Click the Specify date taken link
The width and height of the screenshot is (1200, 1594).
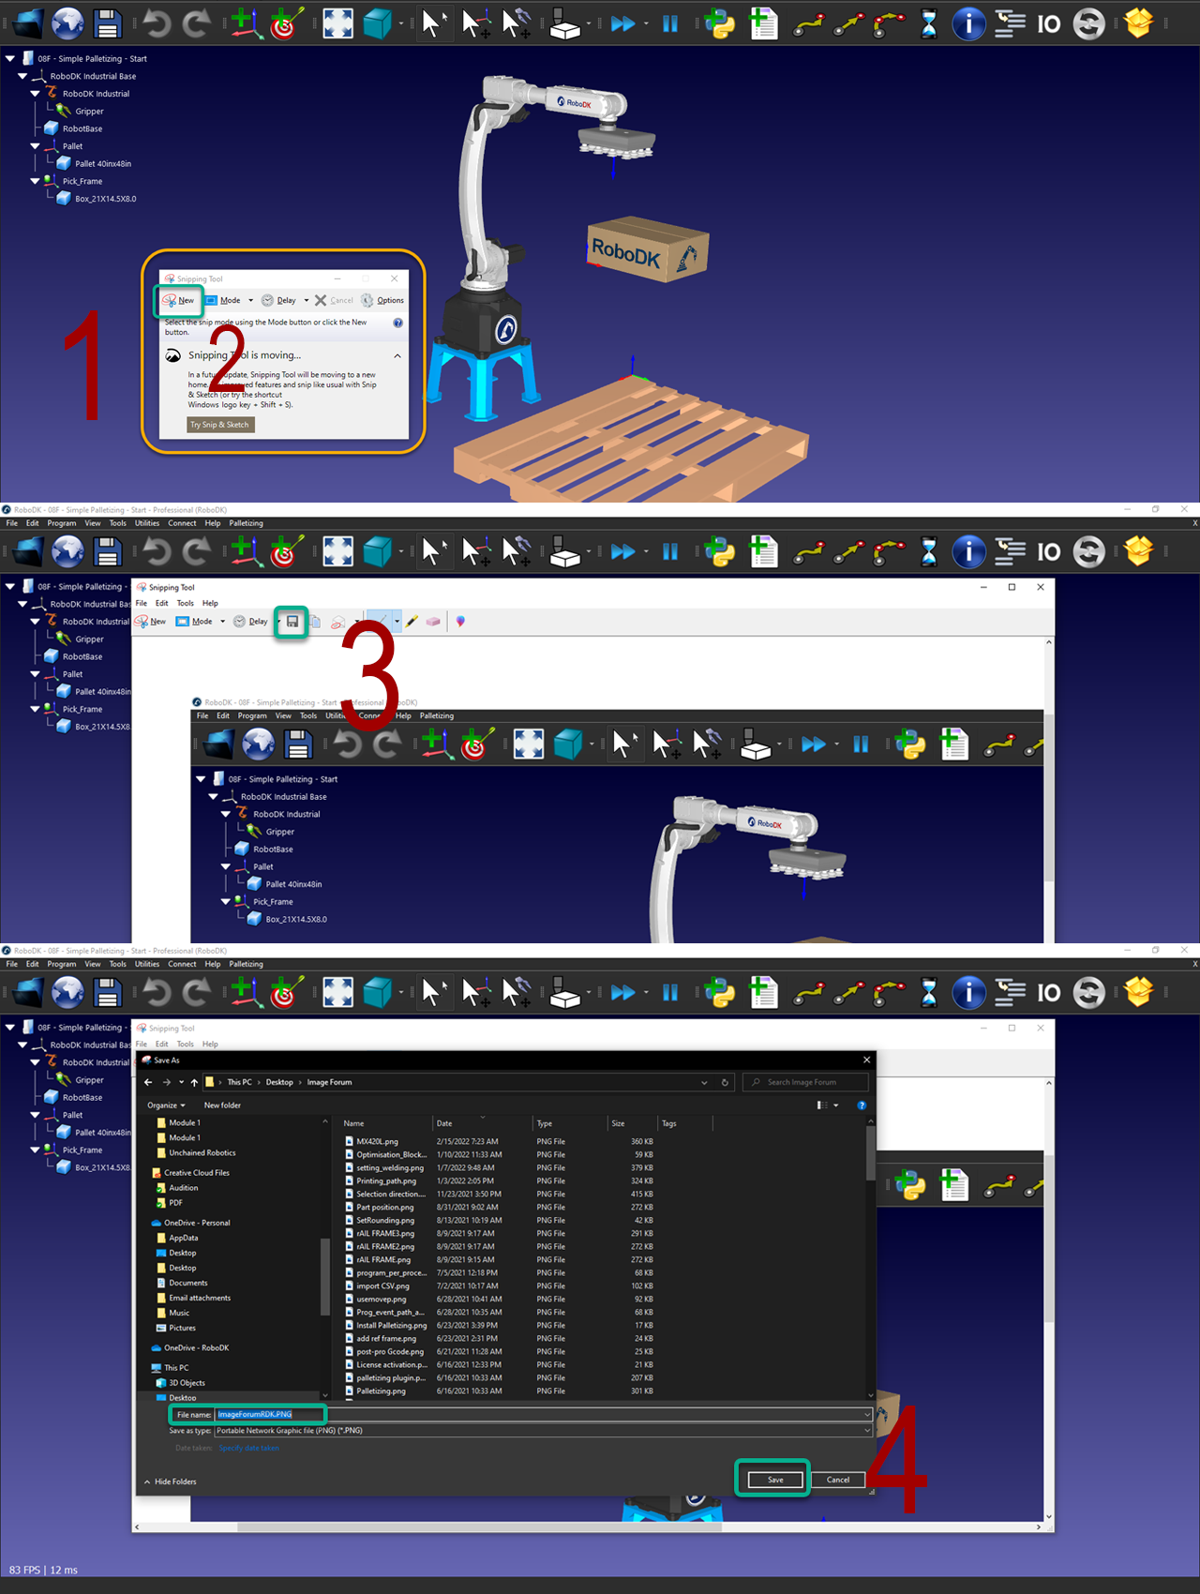click(248, 1448)
